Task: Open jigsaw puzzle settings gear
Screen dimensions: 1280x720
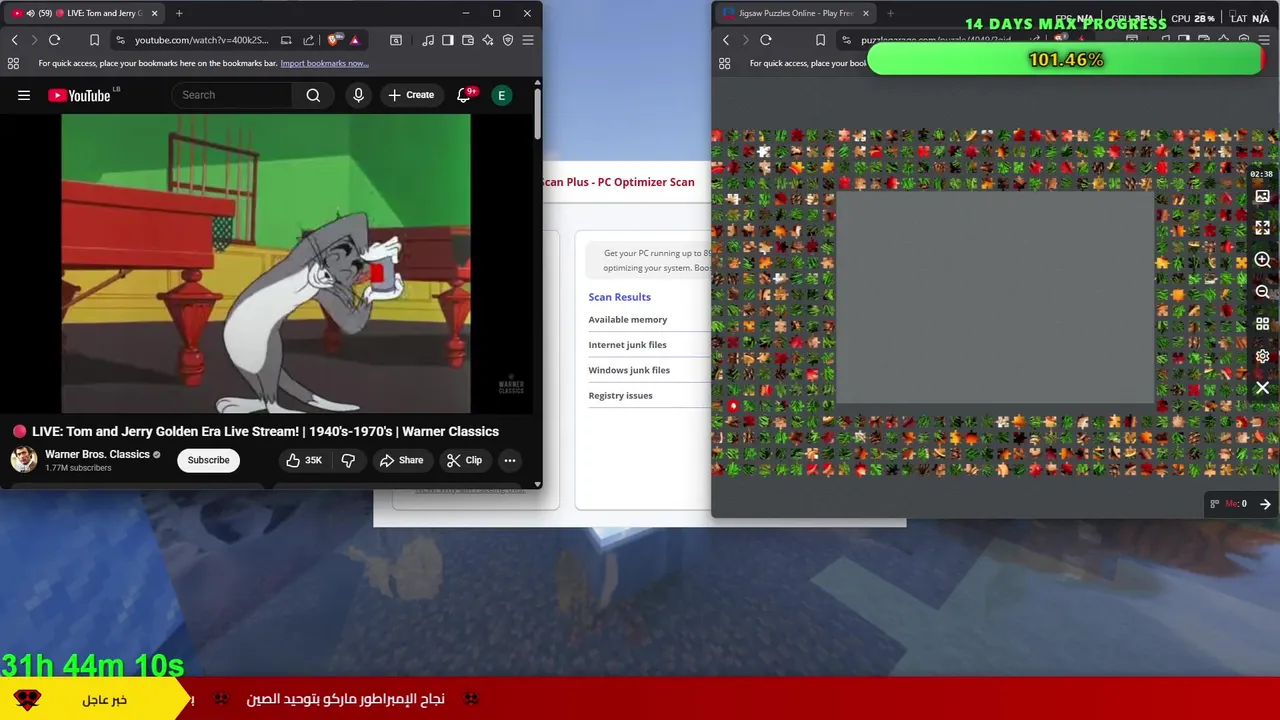Action: click(x=1262, y=356)
